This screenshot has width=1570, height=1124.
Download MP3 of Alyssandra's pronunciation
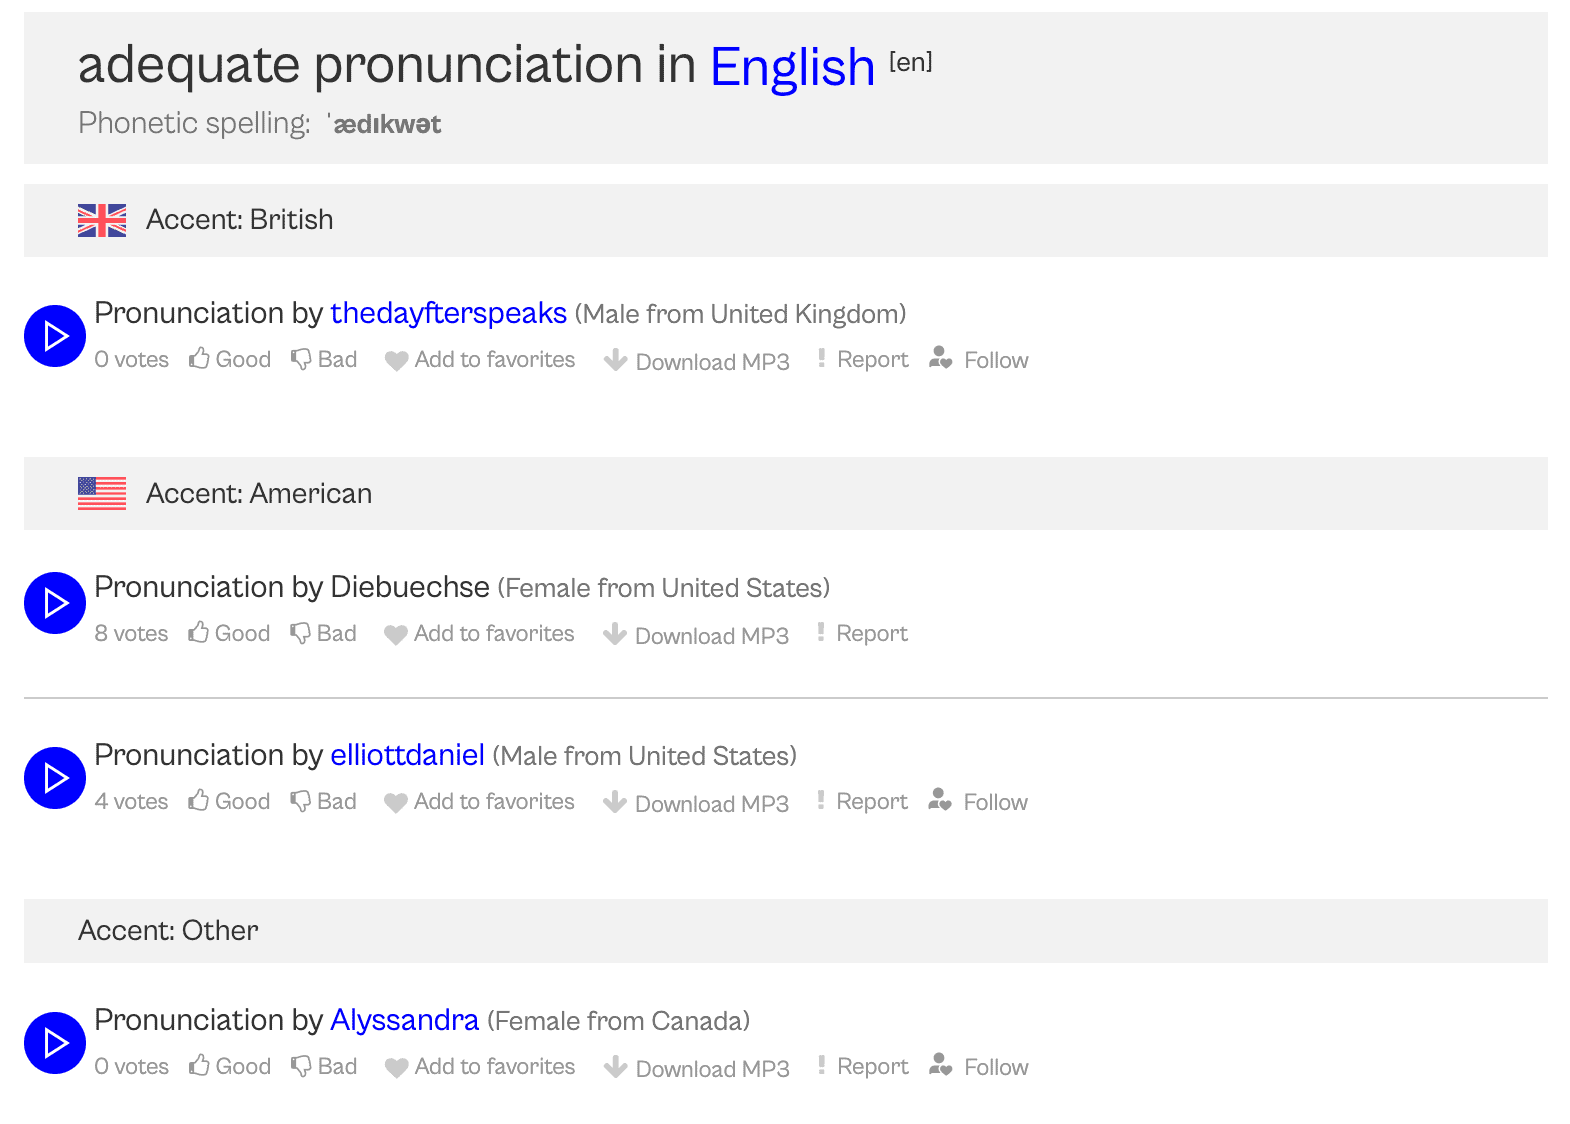[697, 1068]
